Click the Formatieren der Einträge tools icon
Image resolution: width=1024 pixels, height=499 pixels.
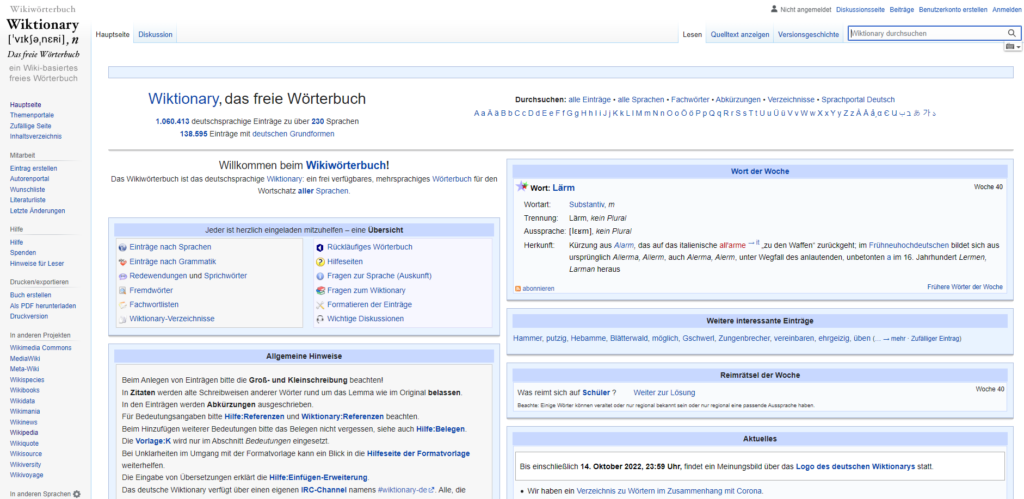click(x=320, y=305)
